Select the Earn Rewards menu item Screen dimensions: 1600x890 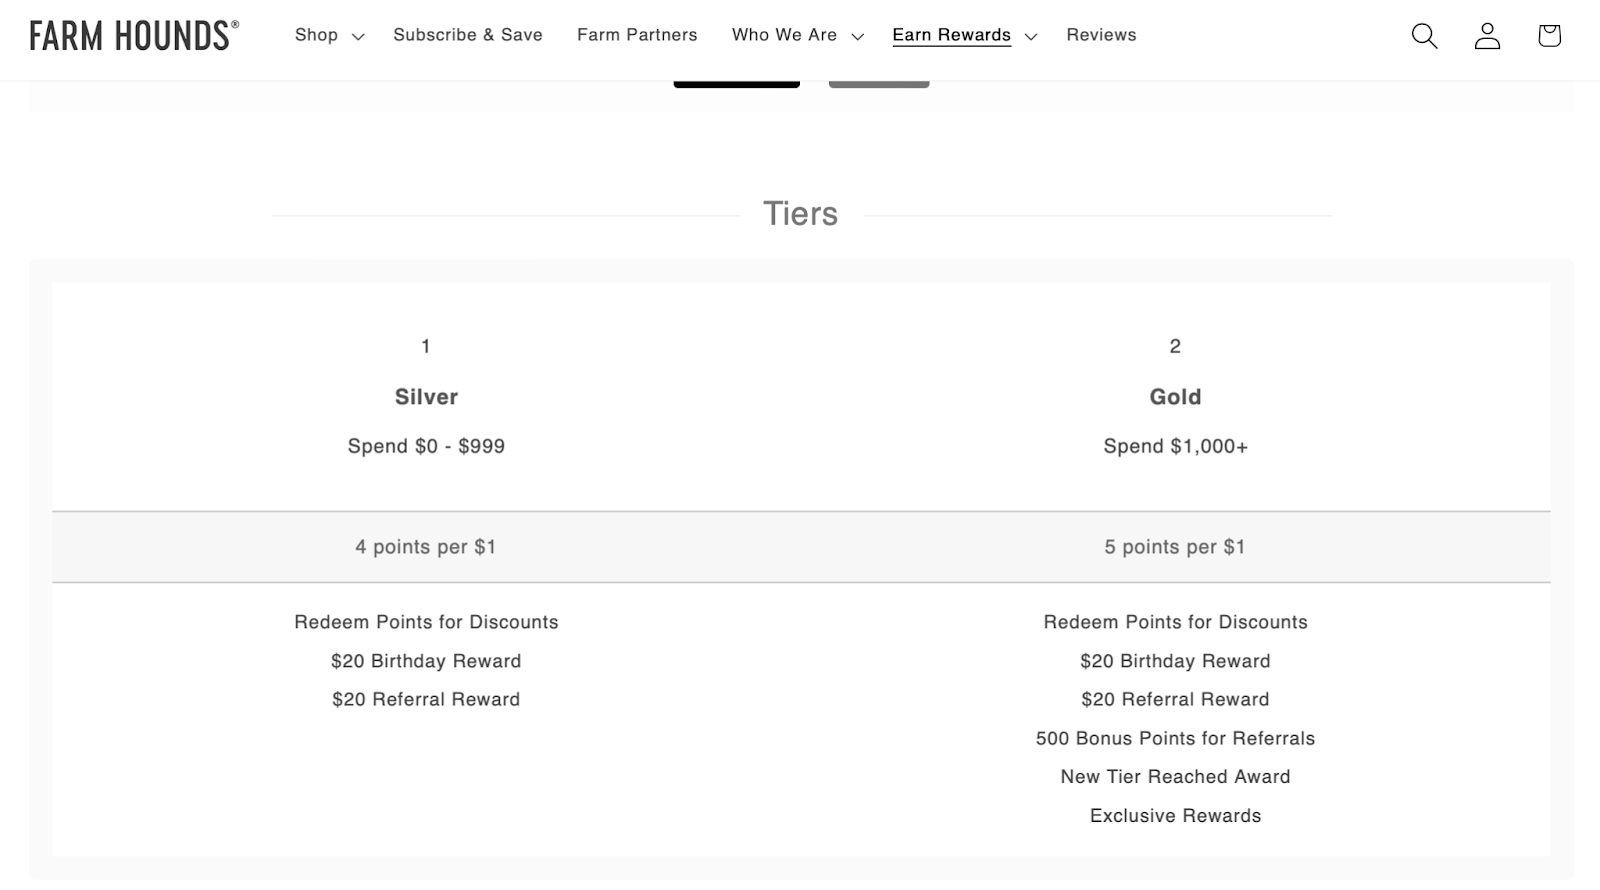point(951,35)
